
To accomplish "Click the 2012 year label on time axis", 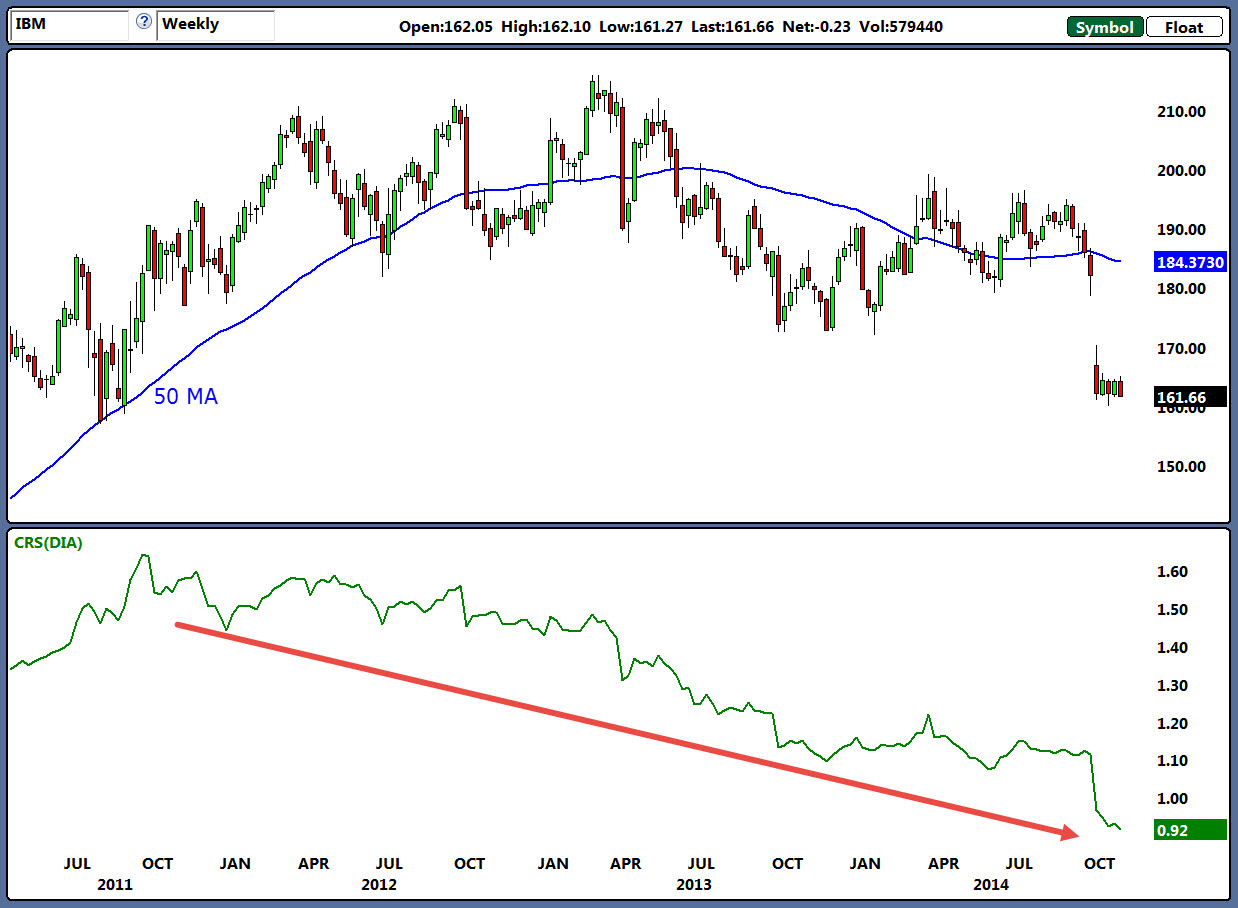I will [x=379, y=885].
